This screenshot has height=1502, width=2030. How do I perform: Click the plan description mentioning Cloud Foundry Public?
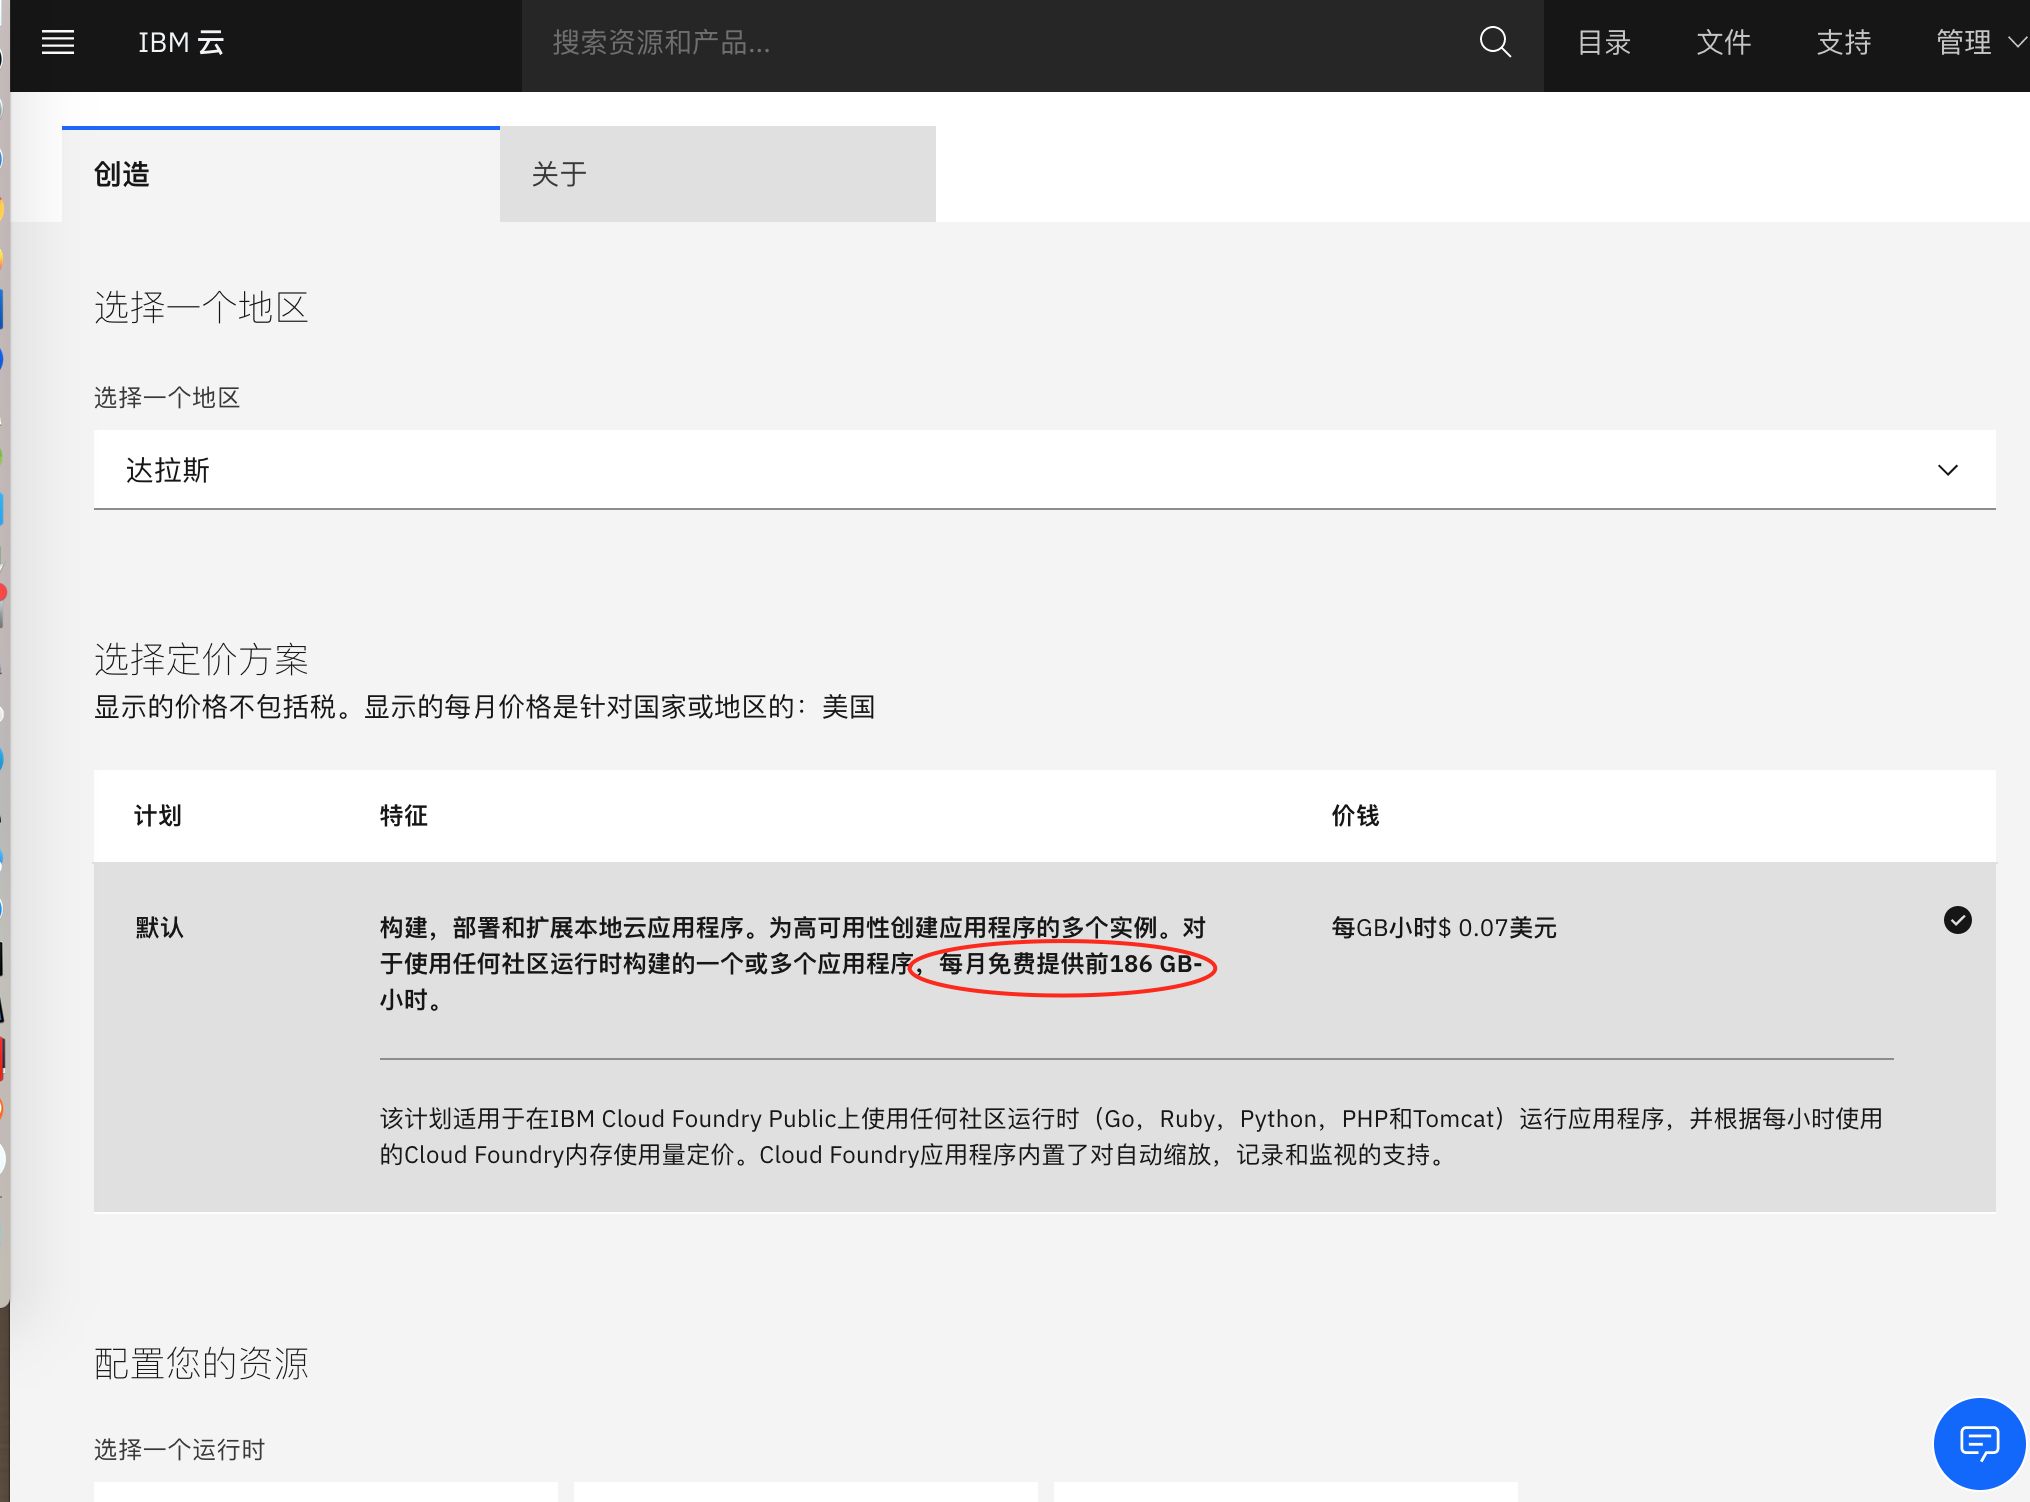click(1131, 1136)
